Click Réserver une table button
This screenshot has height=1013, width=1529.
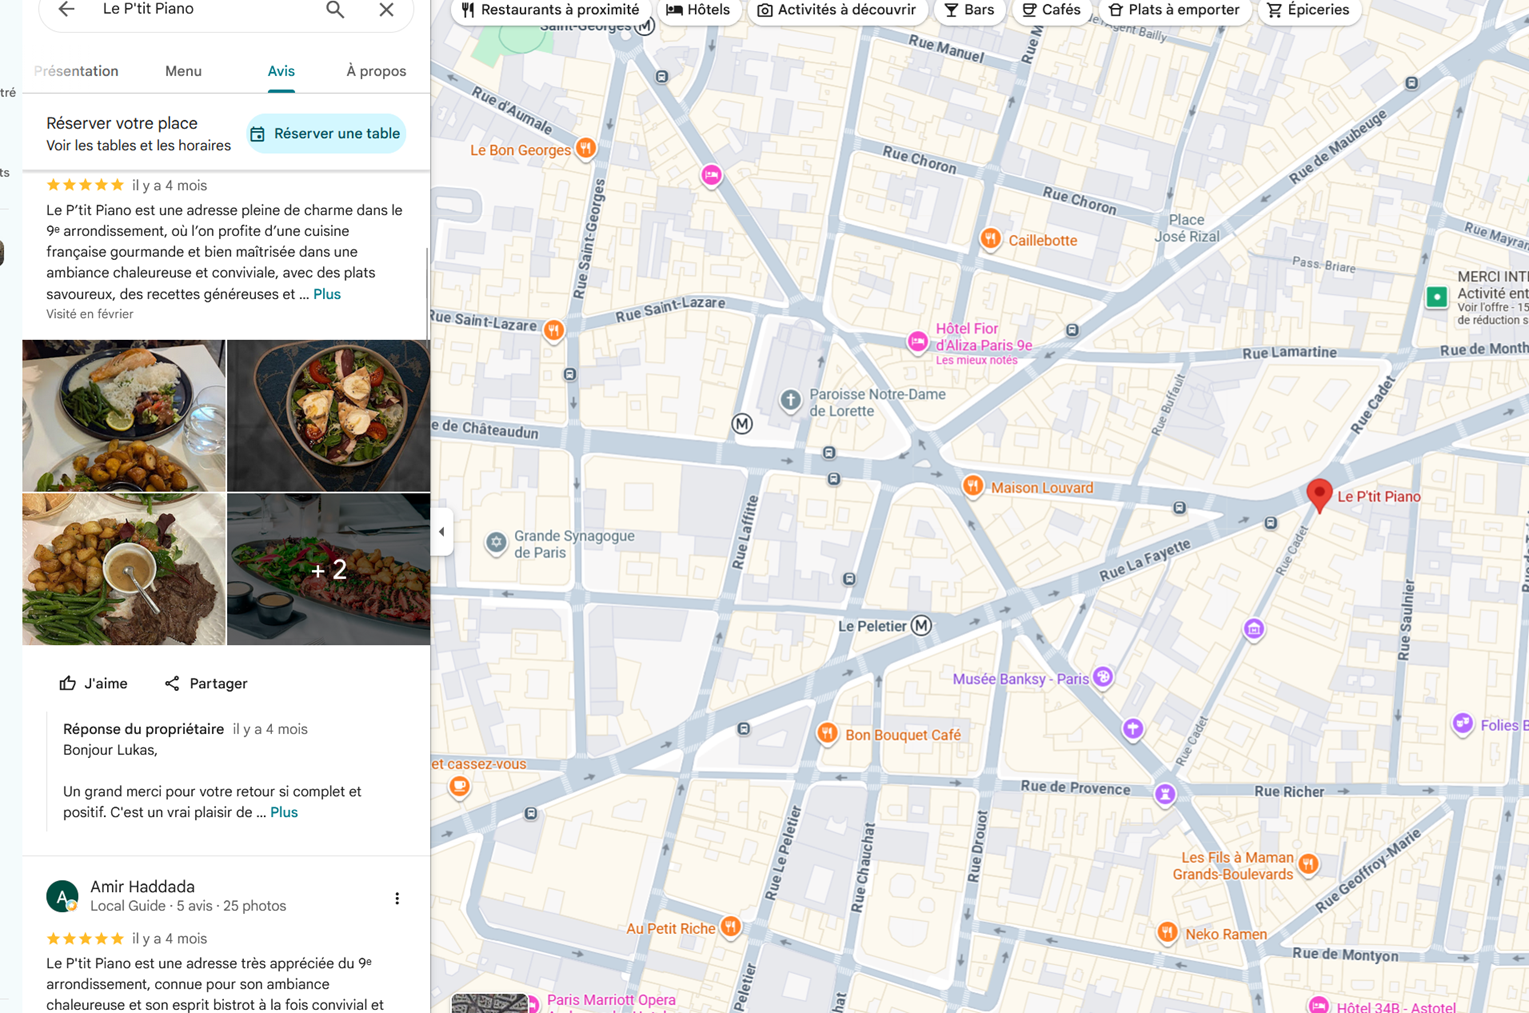click(326, 134)
